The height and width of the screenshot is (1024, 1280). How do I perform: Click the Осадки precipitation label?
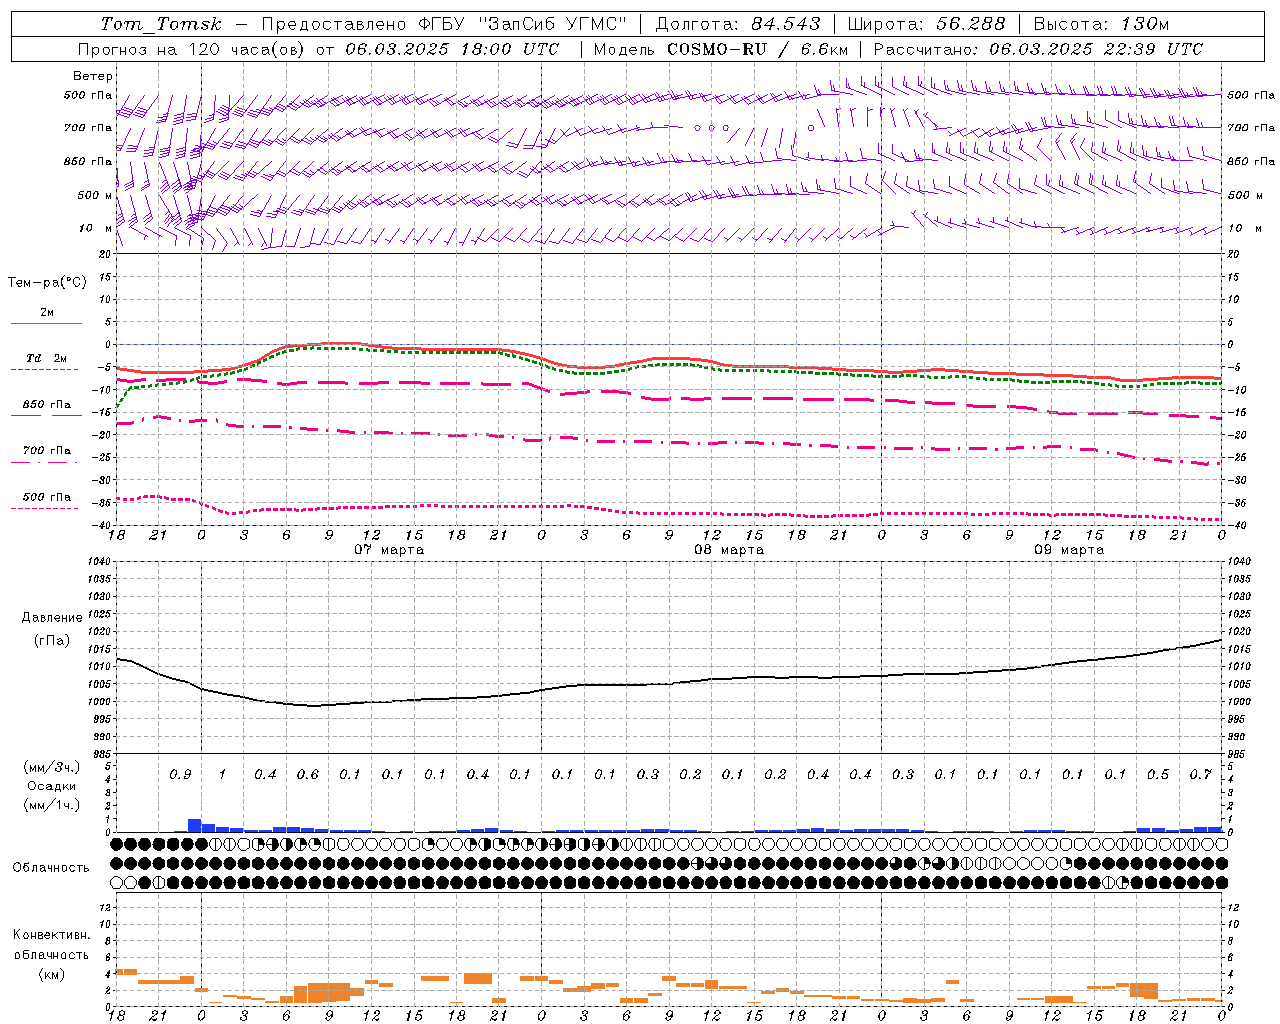(x=52, y=786)
